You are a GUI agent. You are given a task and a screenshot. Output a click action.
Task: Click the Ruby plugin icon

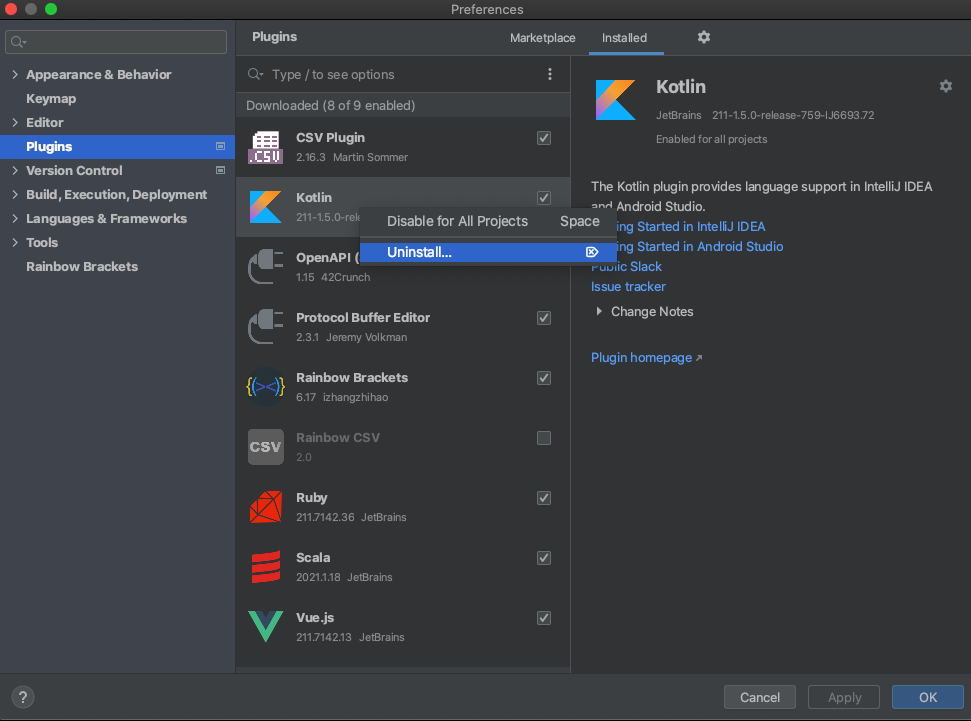click(266, 507)
